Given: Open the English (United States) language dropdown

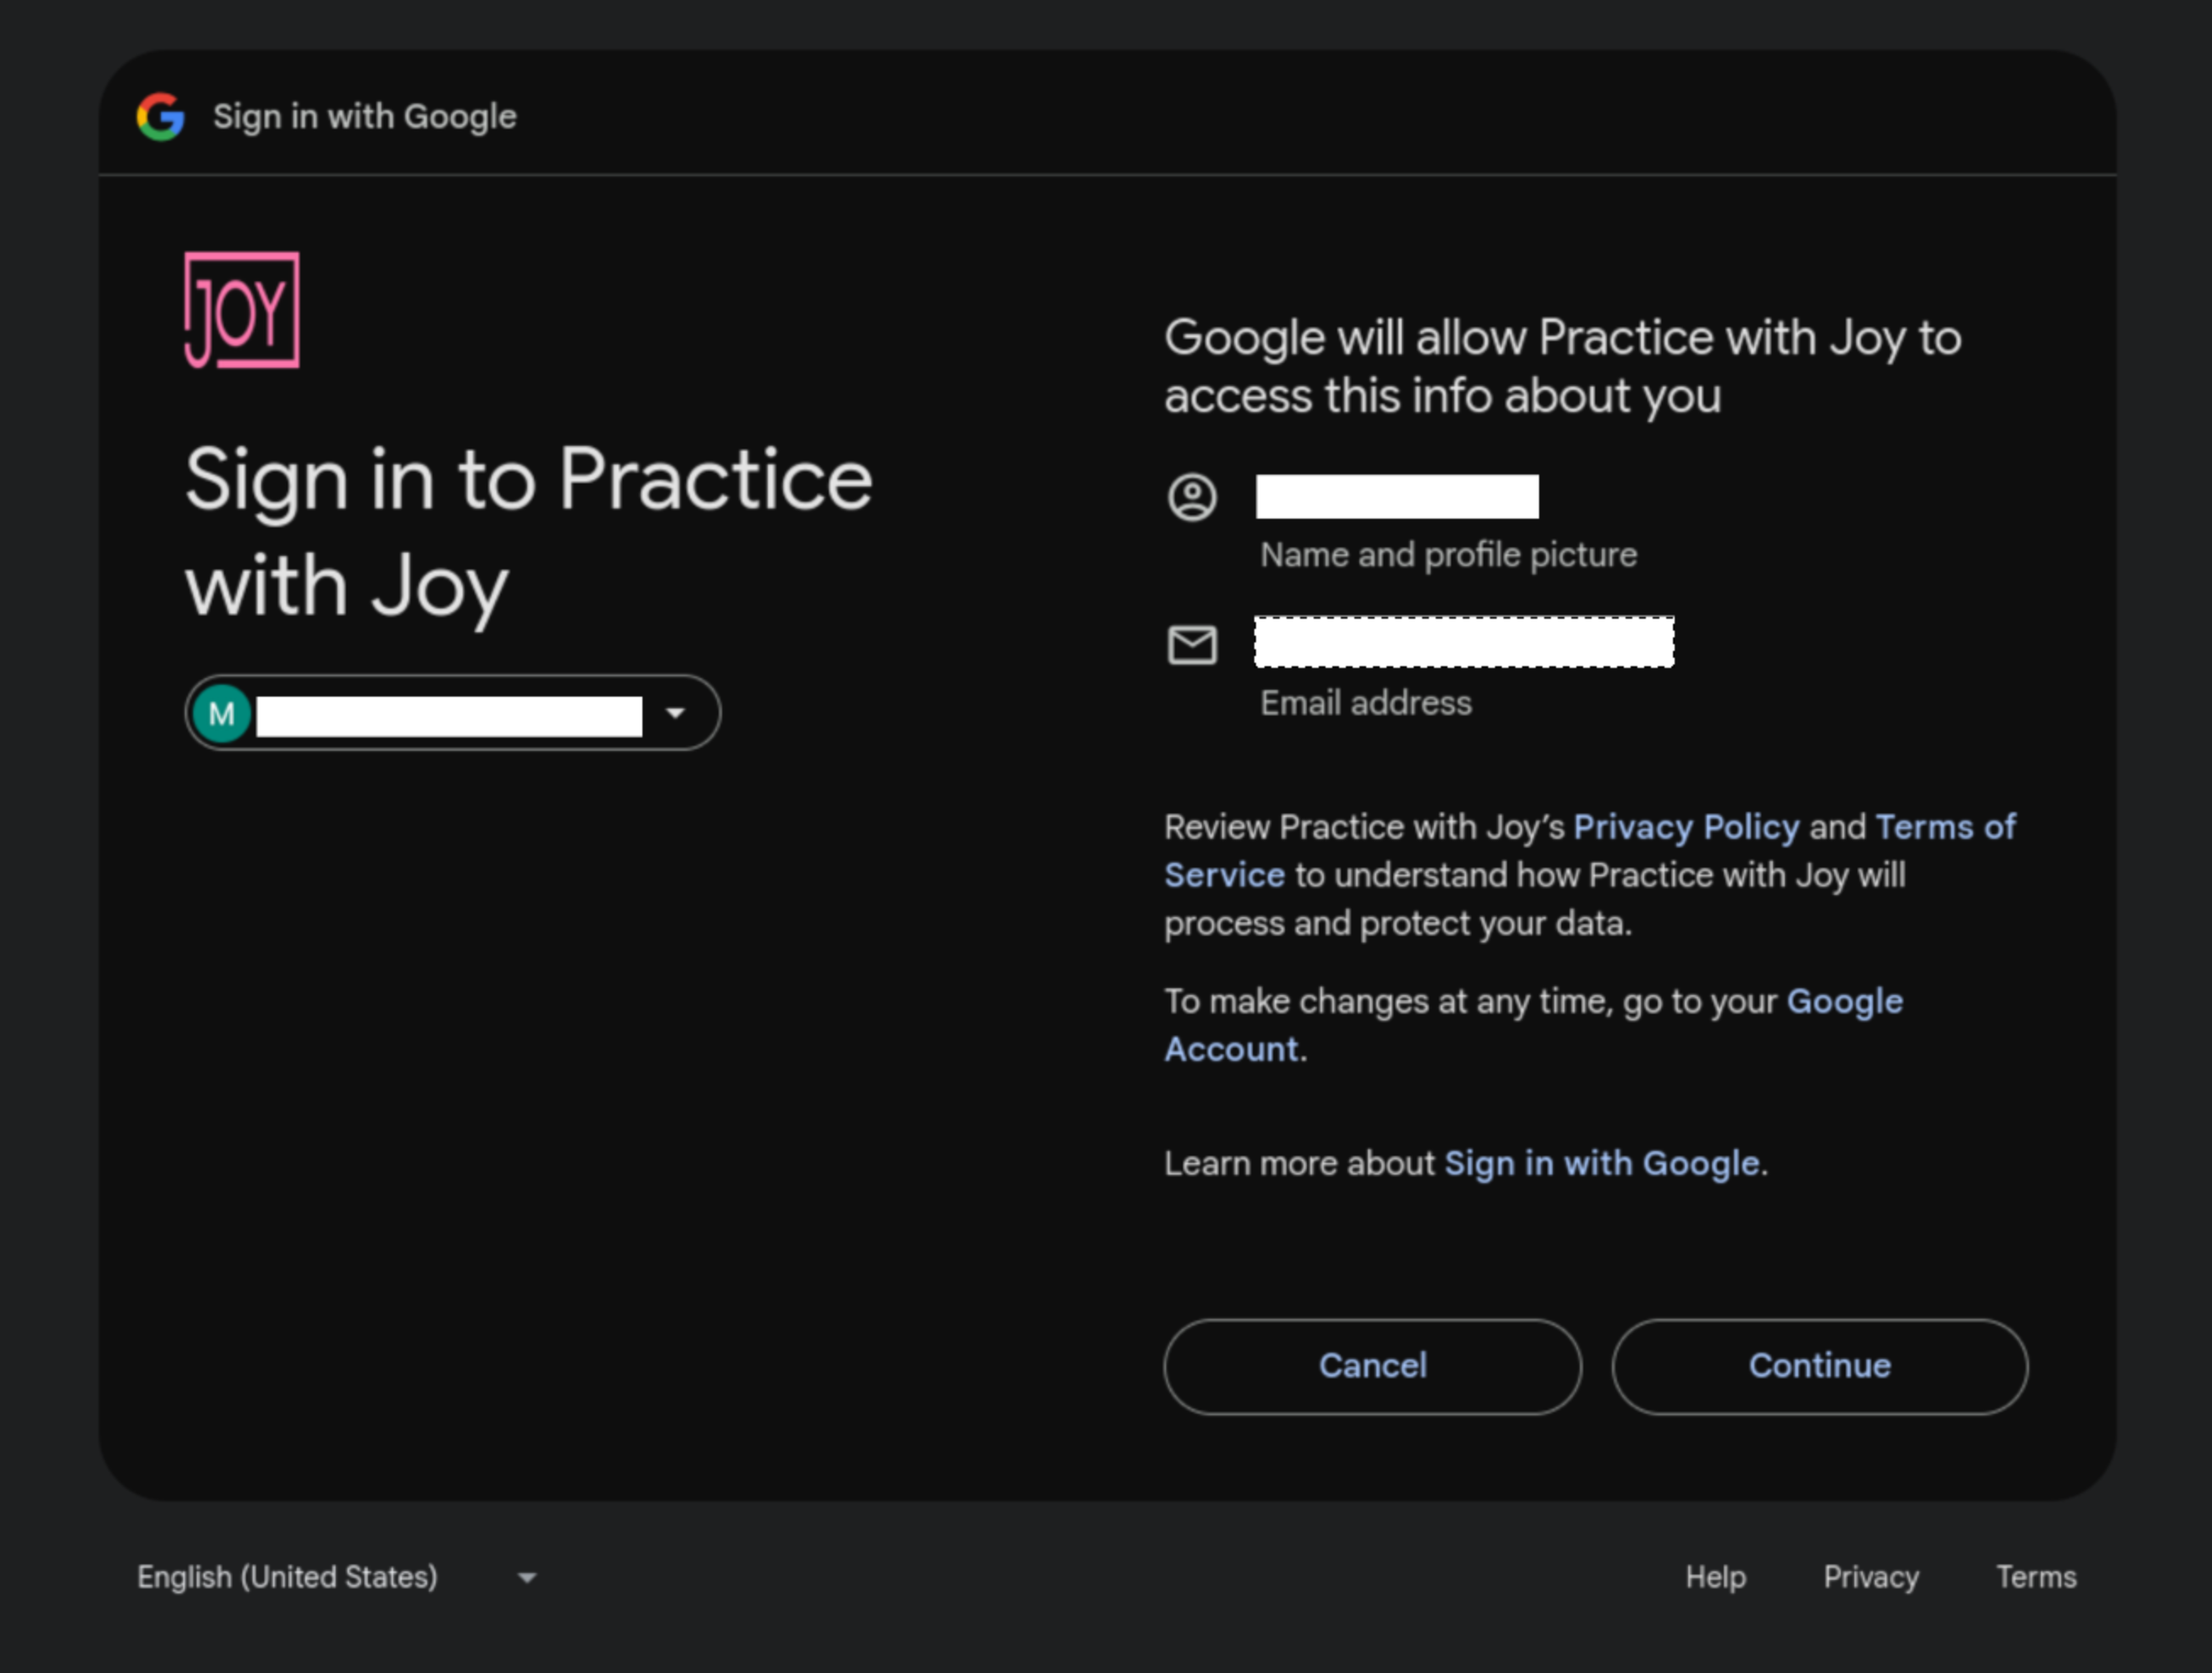Looking at the screenshot, I should click(x=338, y=1577).
